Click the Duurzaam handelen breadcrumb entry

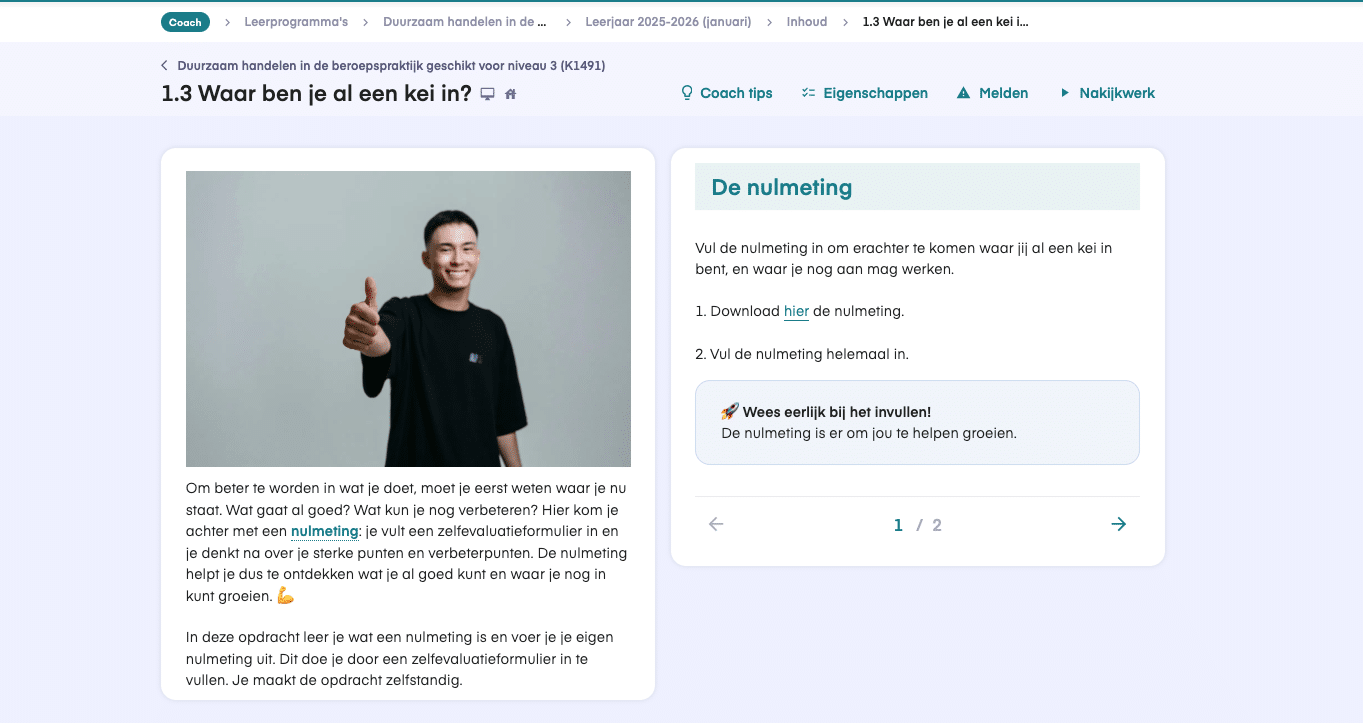464,21
